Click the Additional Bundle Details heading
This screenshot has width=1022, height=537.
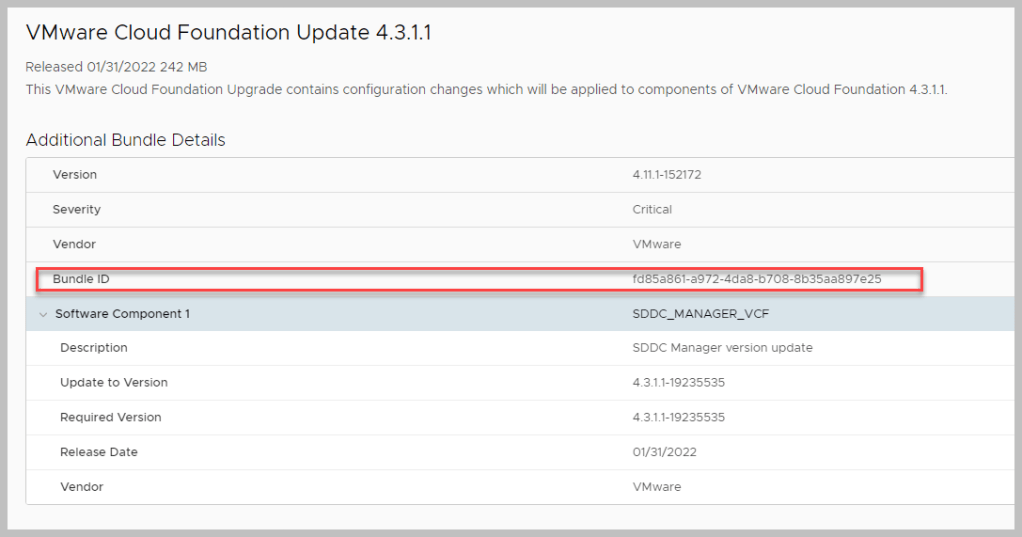pos(126,140)
